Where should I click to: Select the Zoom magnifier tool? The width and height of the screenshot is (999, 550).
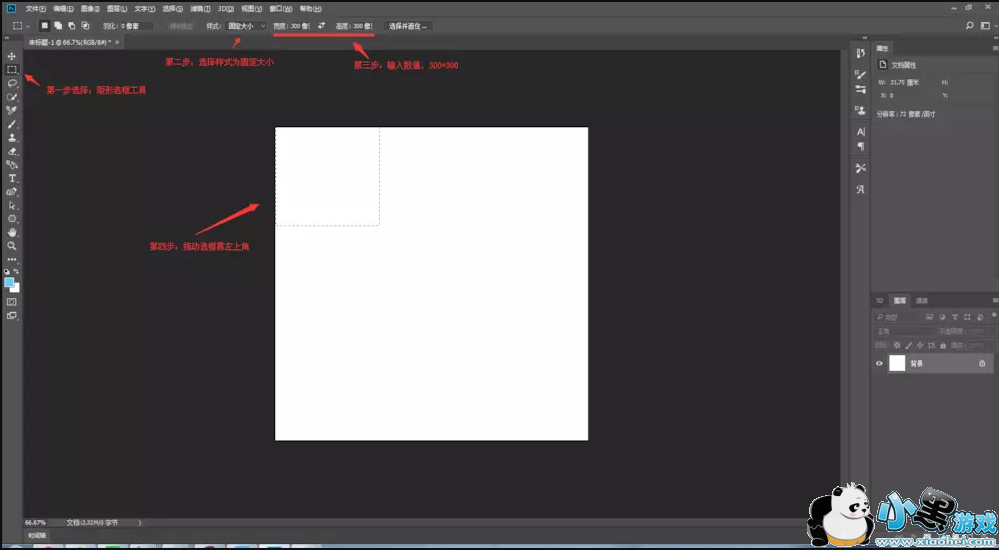coord(12,245)
